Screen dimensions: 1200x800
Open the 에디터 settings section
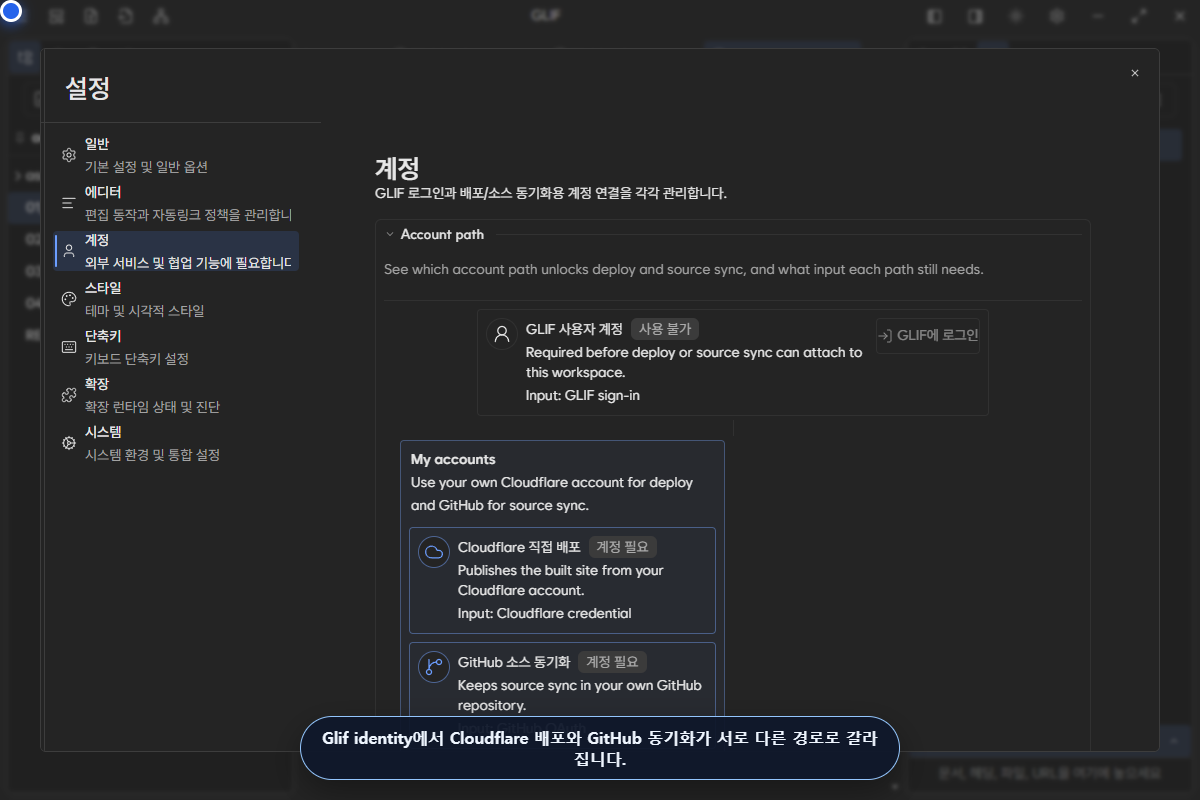(177, 203)
